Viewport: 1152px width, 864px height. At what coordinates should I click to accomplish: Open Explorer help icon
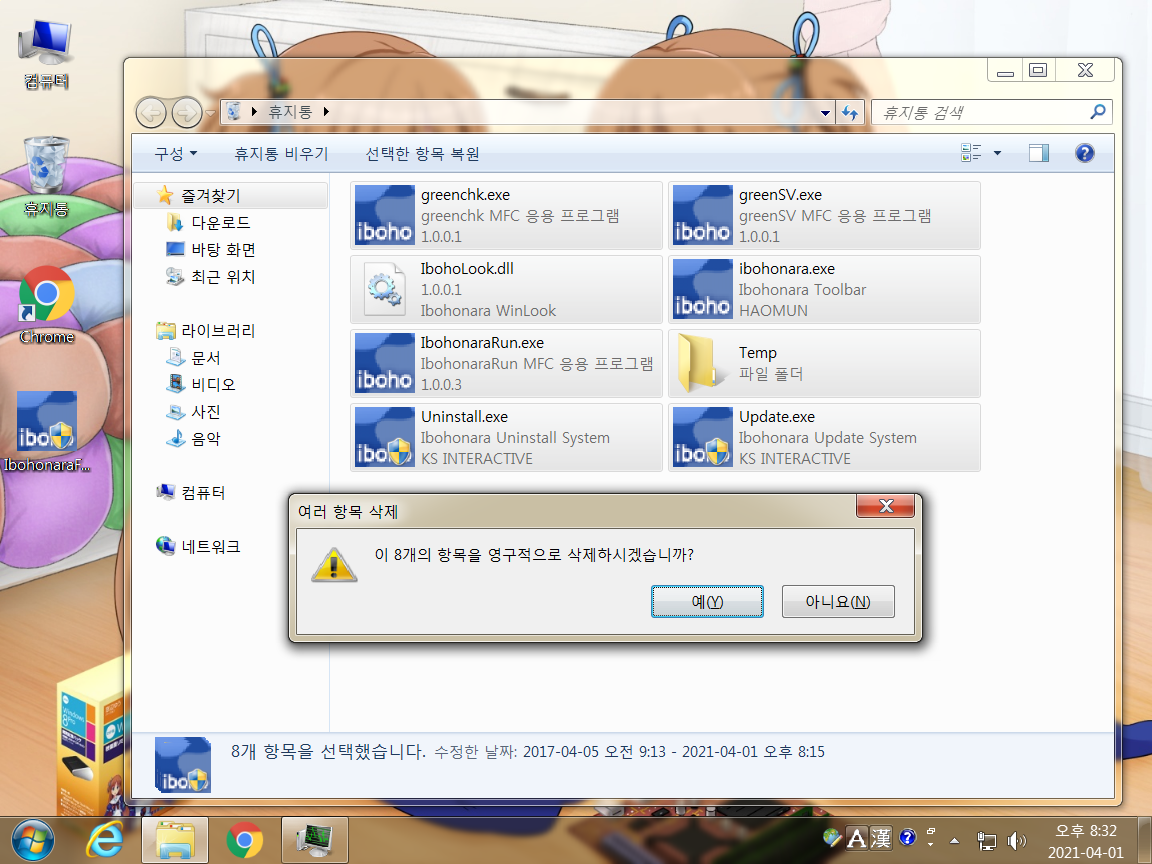click(x=1084, y=153)
